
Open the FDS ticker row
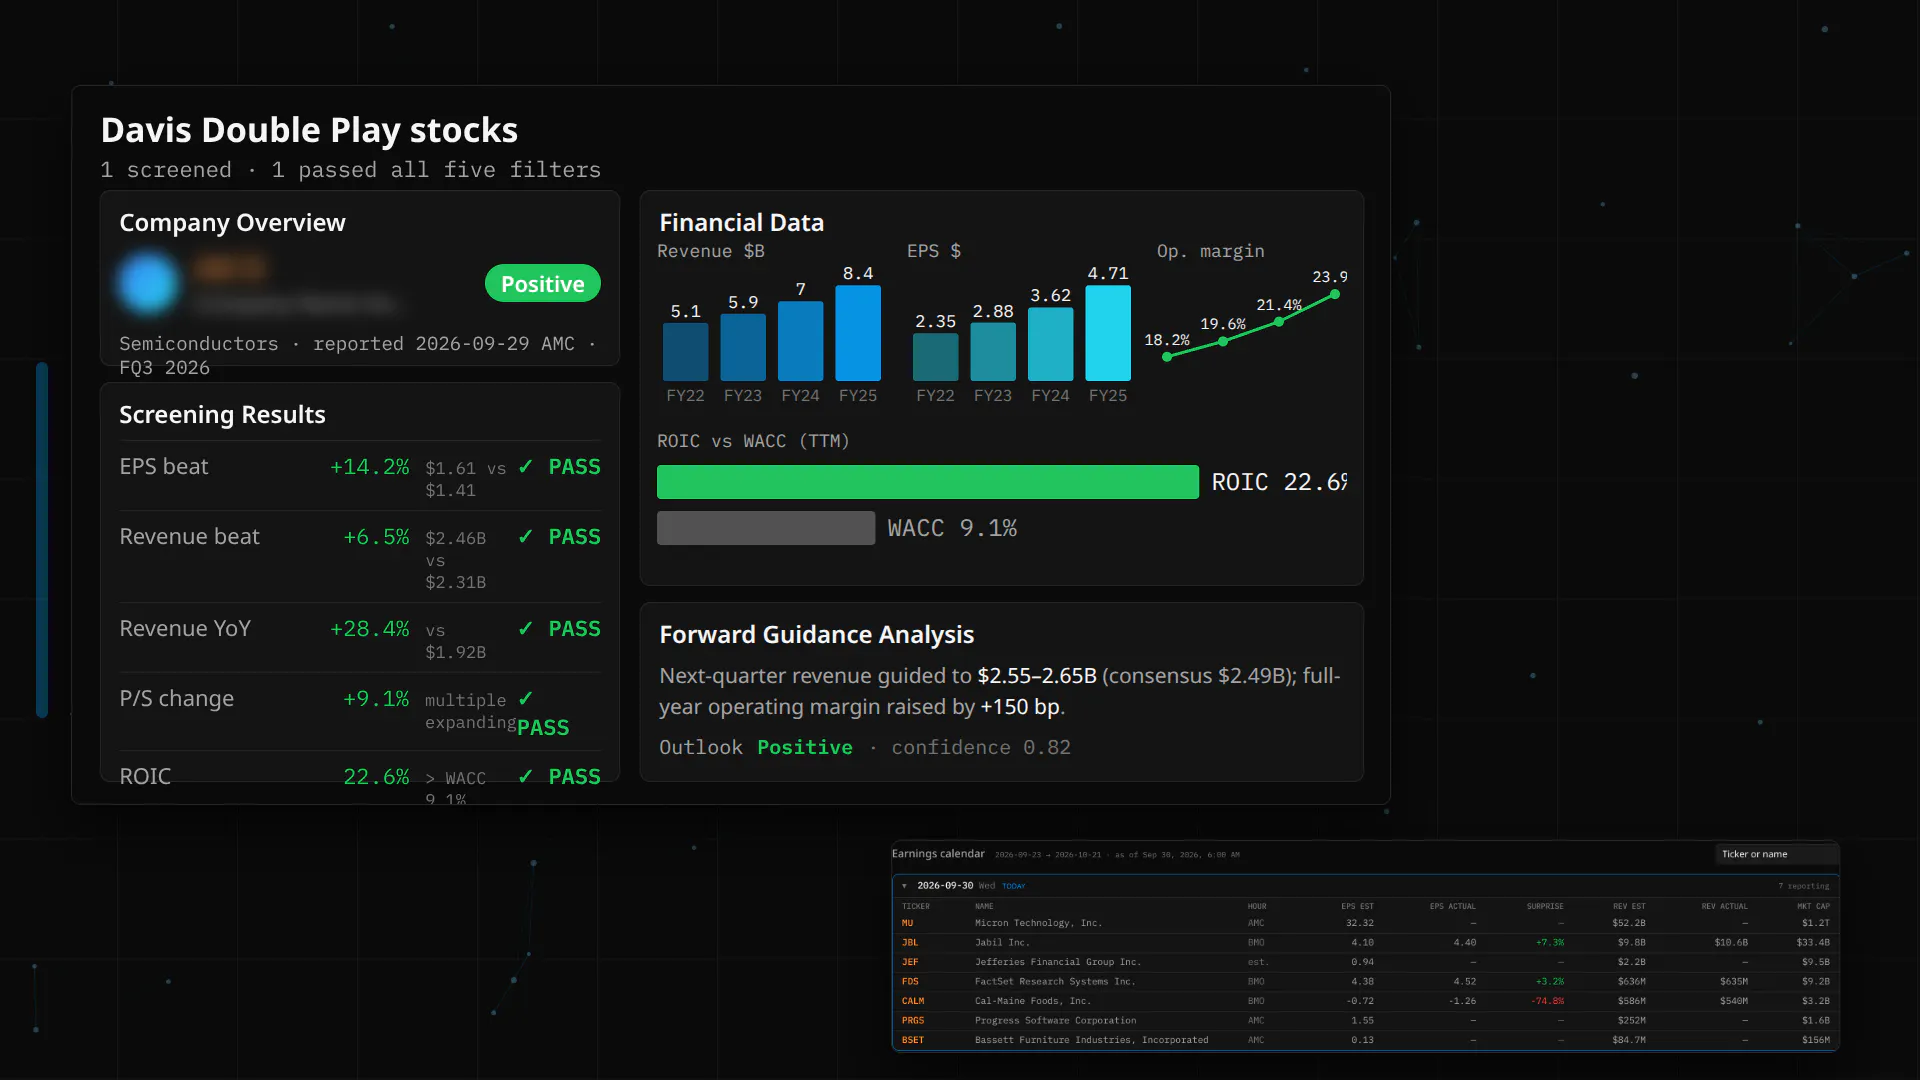(1365, 981)
